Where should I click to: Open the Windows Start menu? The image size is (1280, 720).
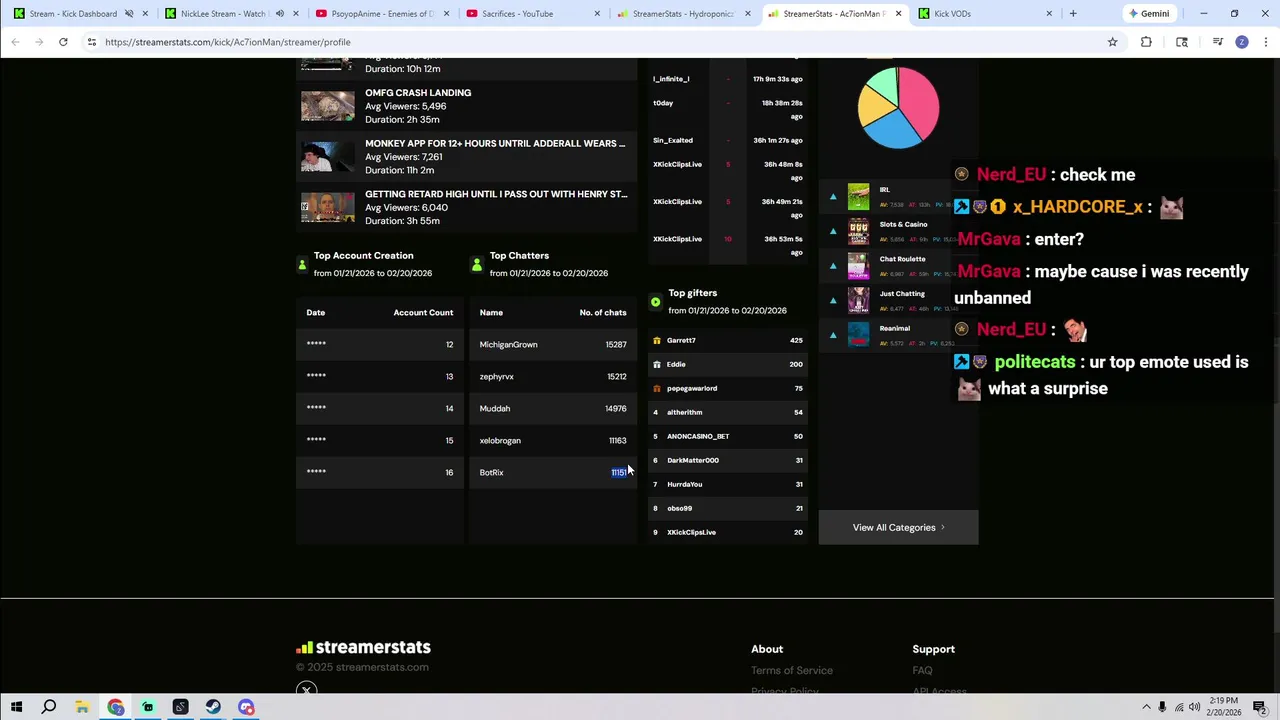tap(16, 707)
